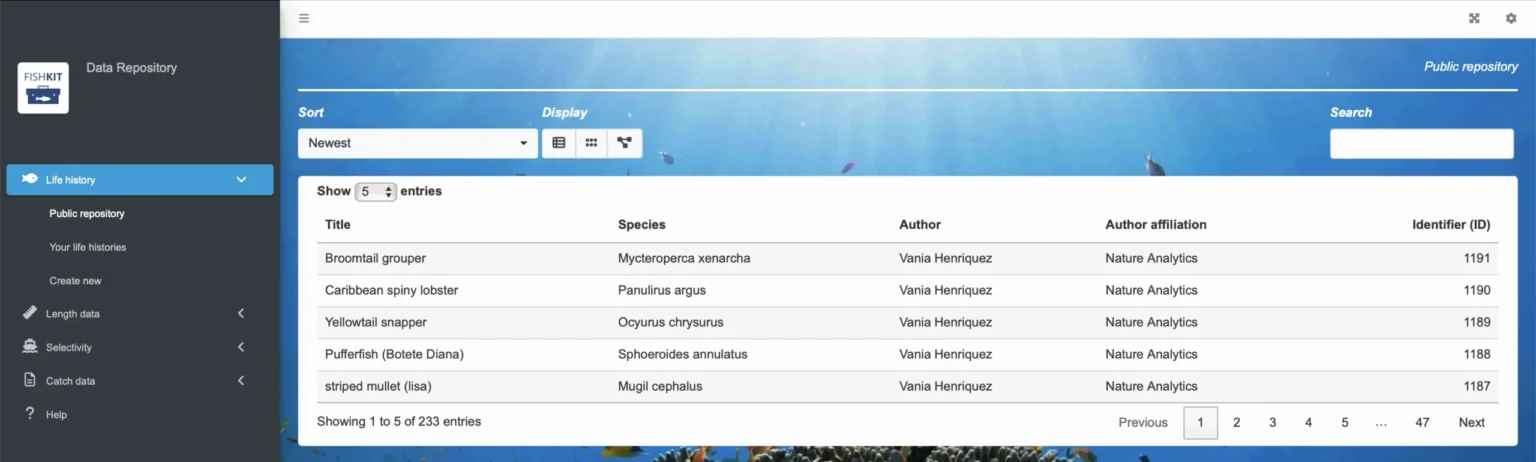Click the Next pagination button
1536x462 pixels.
pyautogui.click(x=1472, y=422)
